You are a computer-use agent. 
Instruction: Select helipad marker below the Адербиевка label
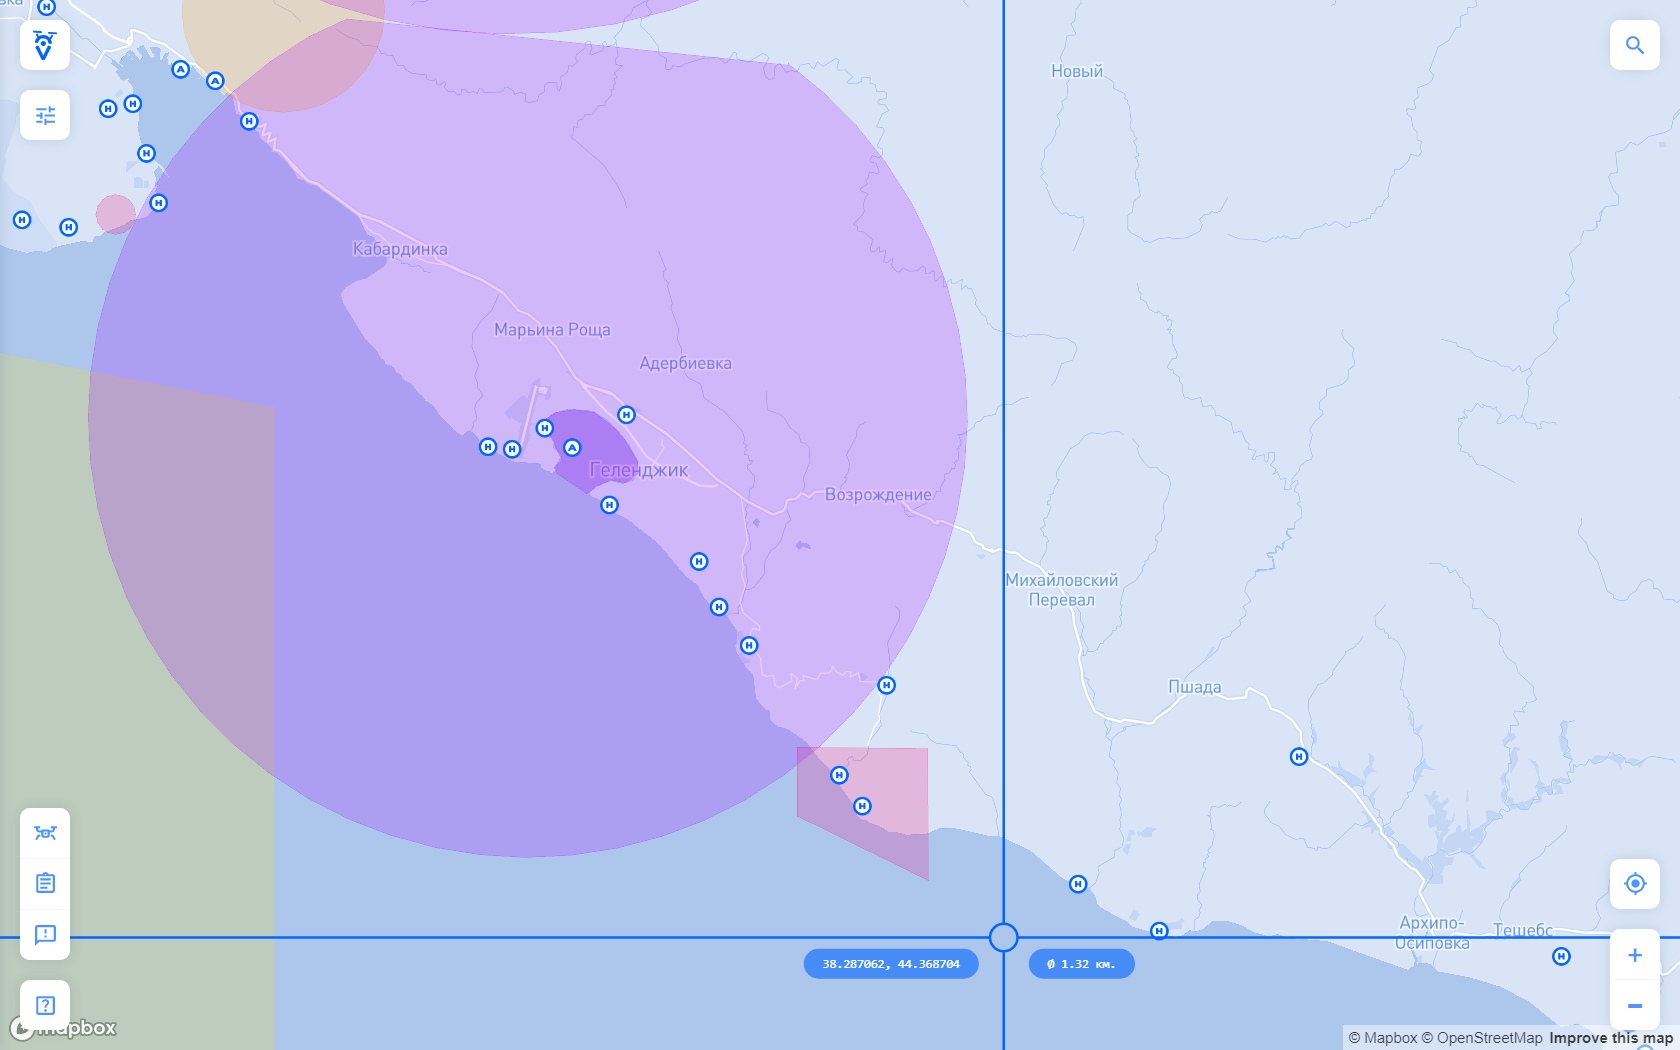pyautogui.click(x=626, y=415)
